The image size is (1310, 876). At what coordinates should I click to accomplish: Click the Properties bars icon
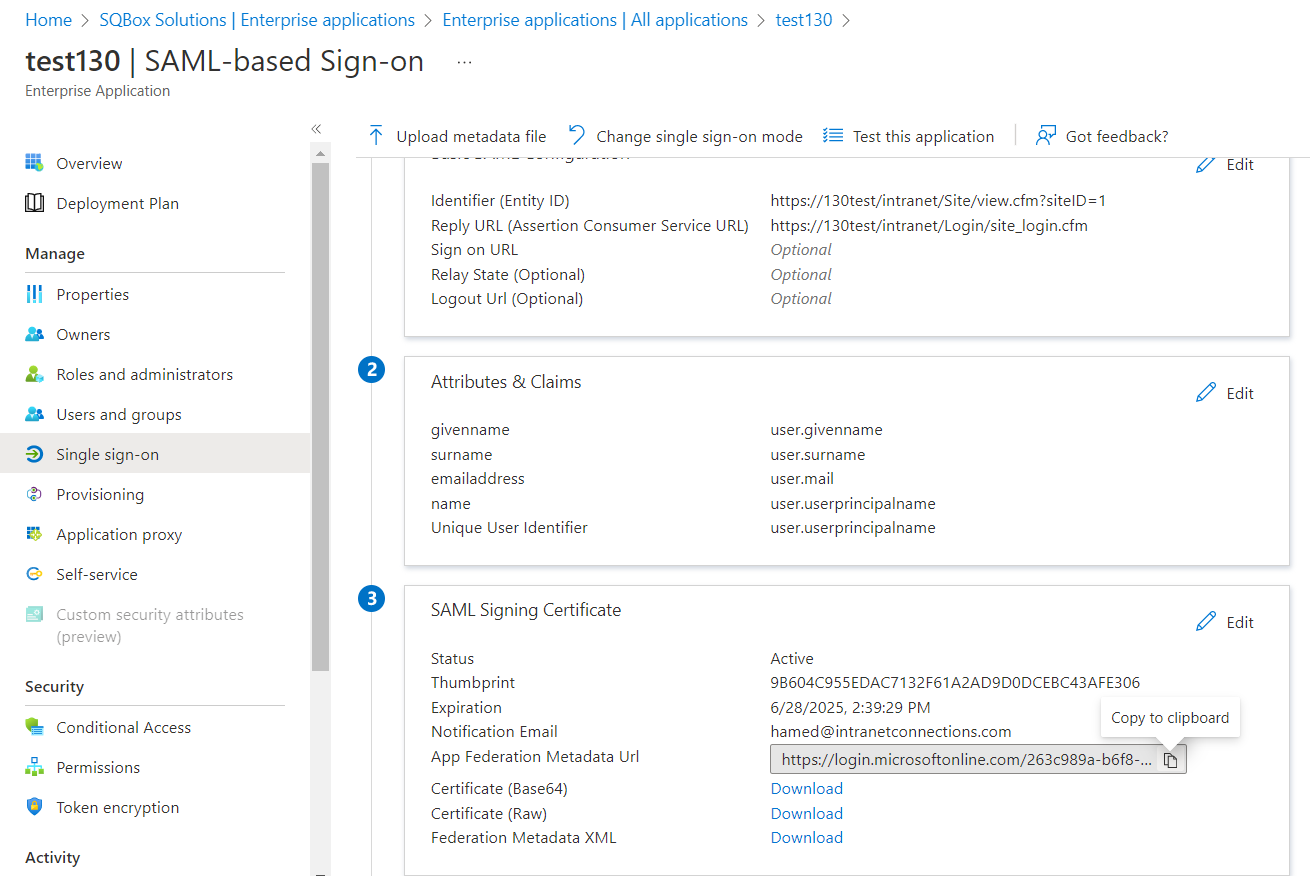[x=34, y=294]
